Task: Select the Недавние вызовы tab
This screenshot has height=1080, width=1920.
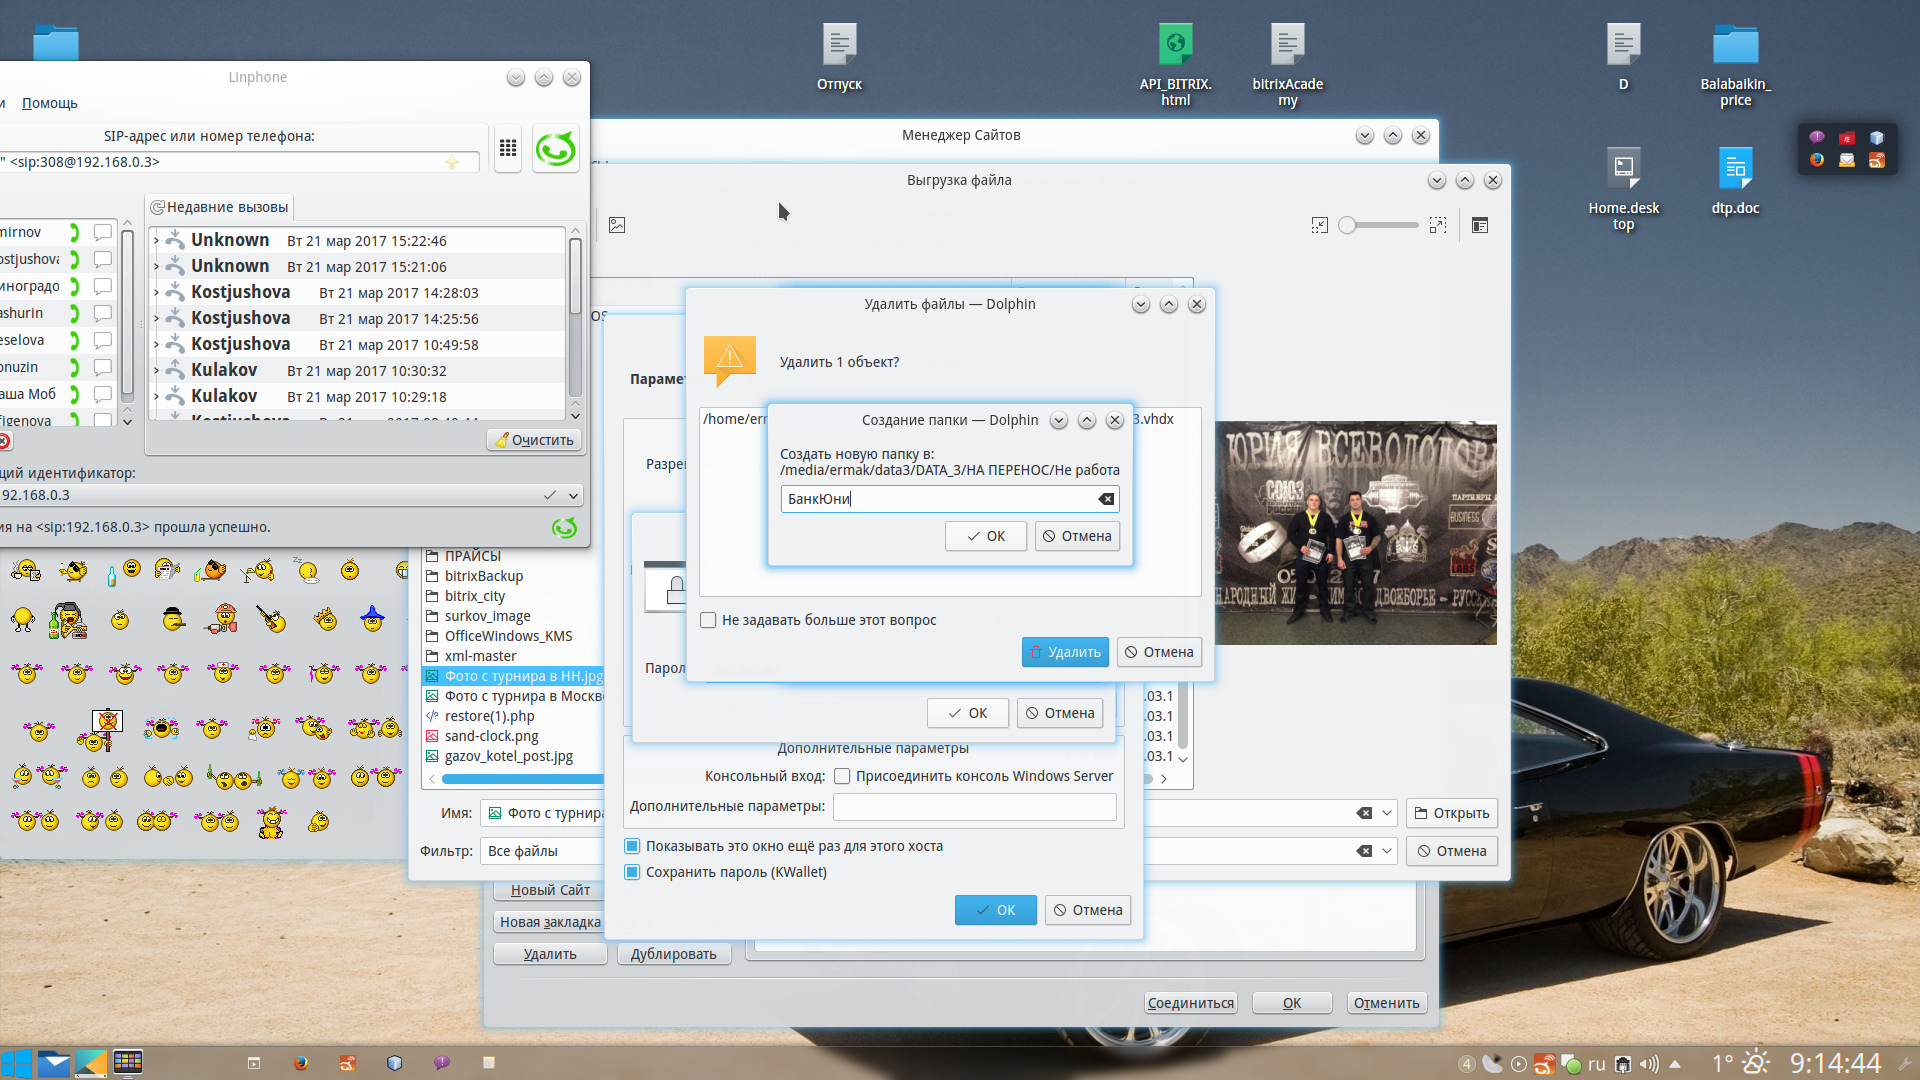Action: pos(220,207)
